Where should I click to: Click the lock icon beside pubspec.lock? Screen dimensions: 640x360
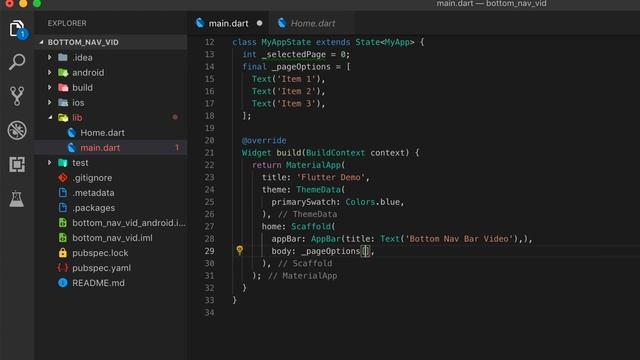click(x=63, y=253)
